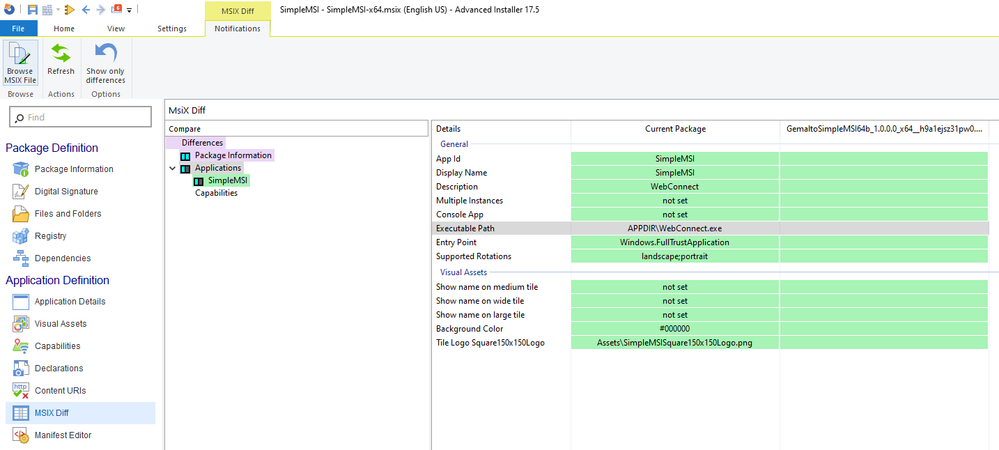Switch to the Settings ribbon tab
This screenshot has height=450, width=999.
pyautogui.click(x=171, y=29)
